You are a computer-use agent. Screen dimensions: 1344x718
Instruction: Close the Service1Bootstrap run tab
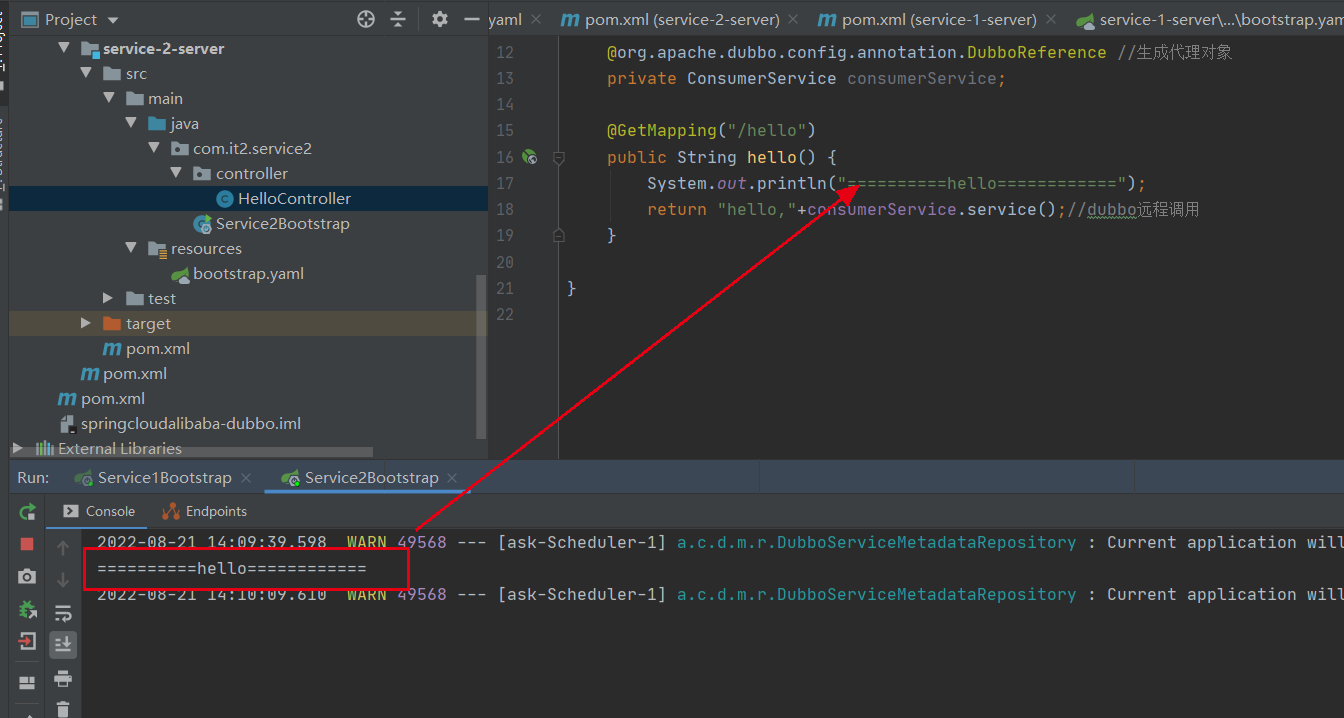point(246,478)
